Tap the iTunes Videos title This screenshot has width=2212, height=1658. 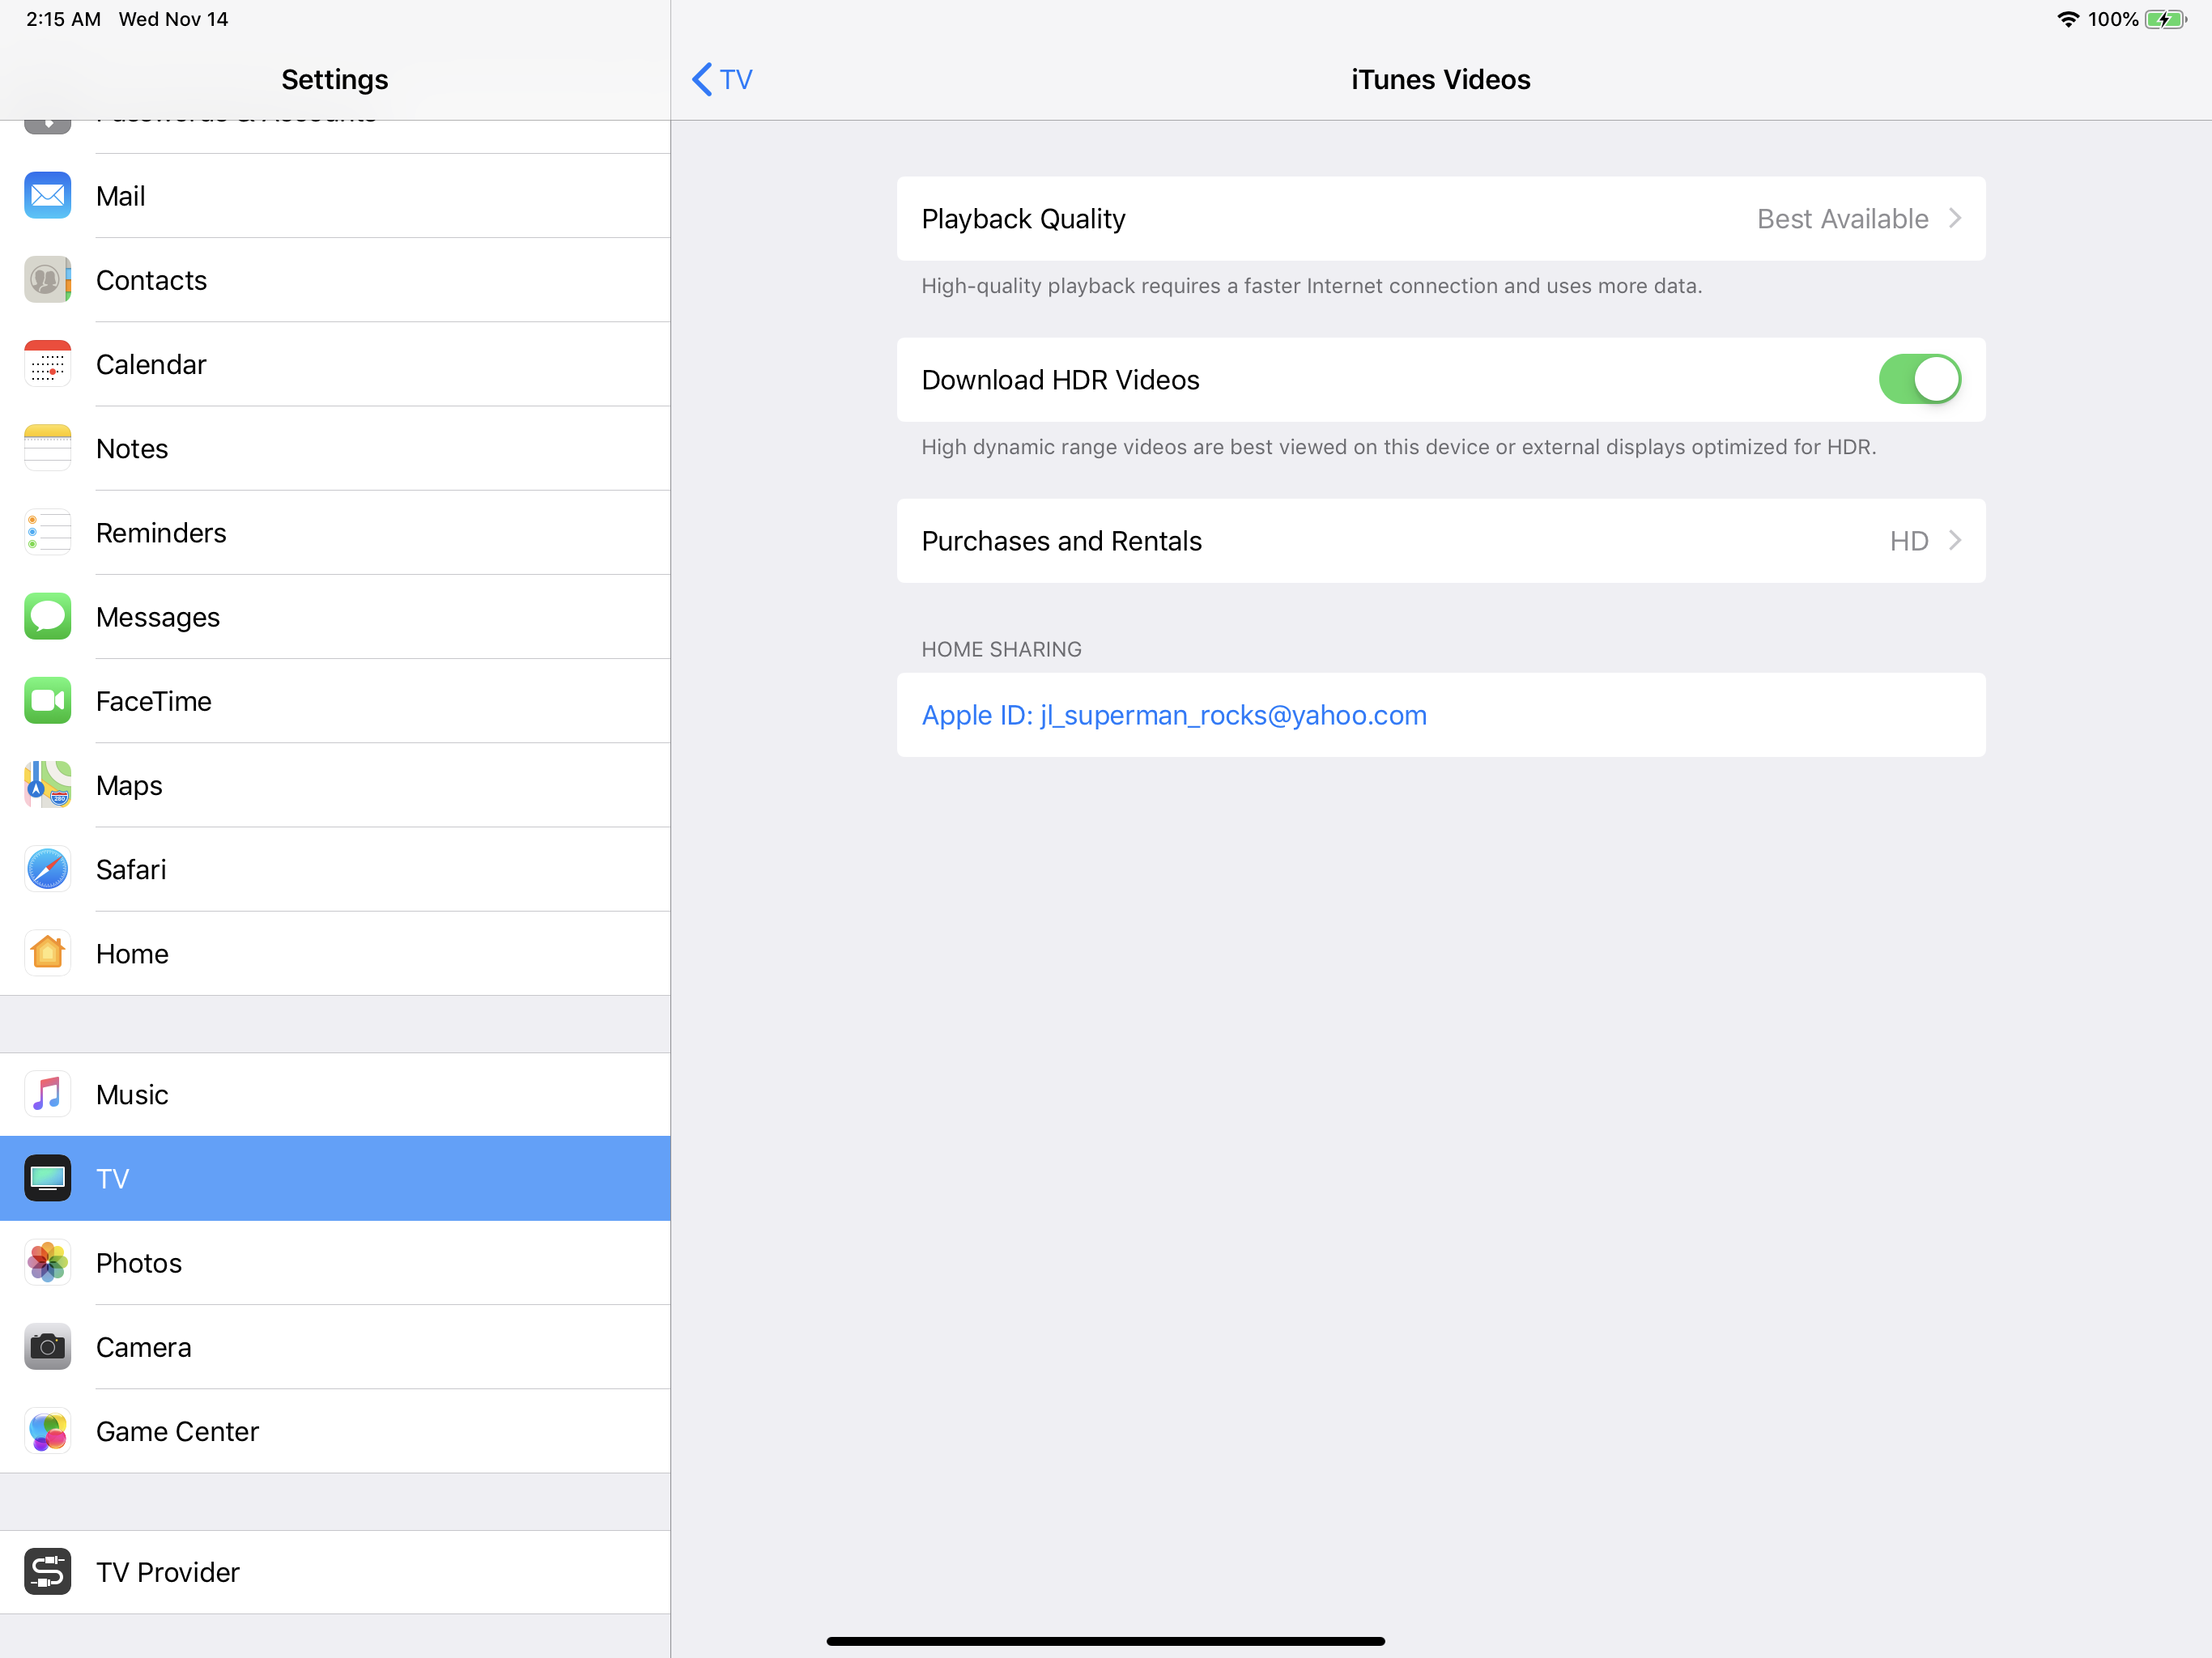tap(1440, 79)
